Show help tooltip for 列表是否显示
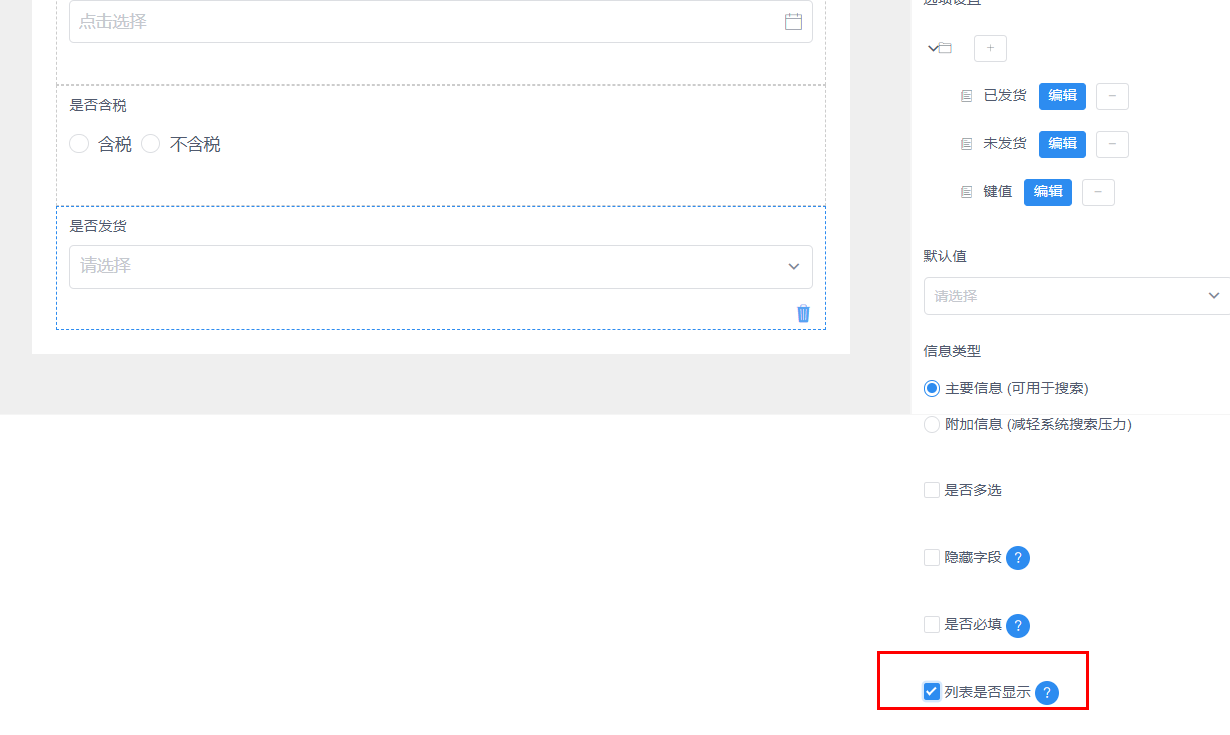This screenshot has height=735, width=1230. 1046,693
